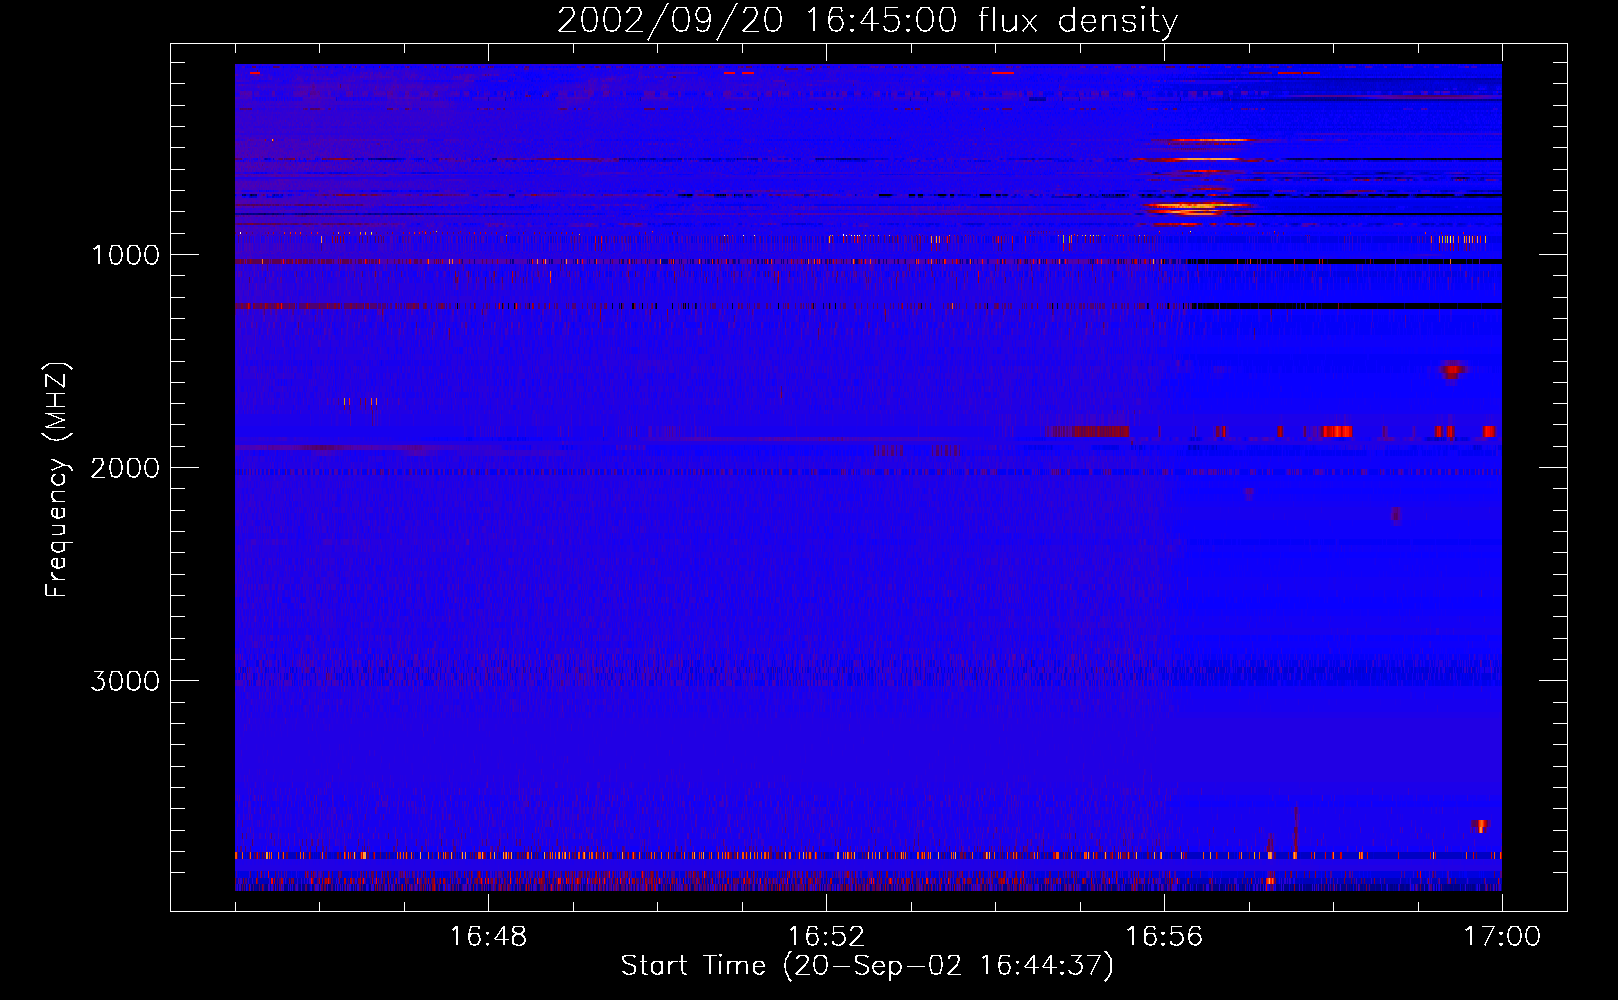Click the plot title '2002/09/20 16:45:00 flux density'
The image size is (1618, 1000).
(867, 20)
